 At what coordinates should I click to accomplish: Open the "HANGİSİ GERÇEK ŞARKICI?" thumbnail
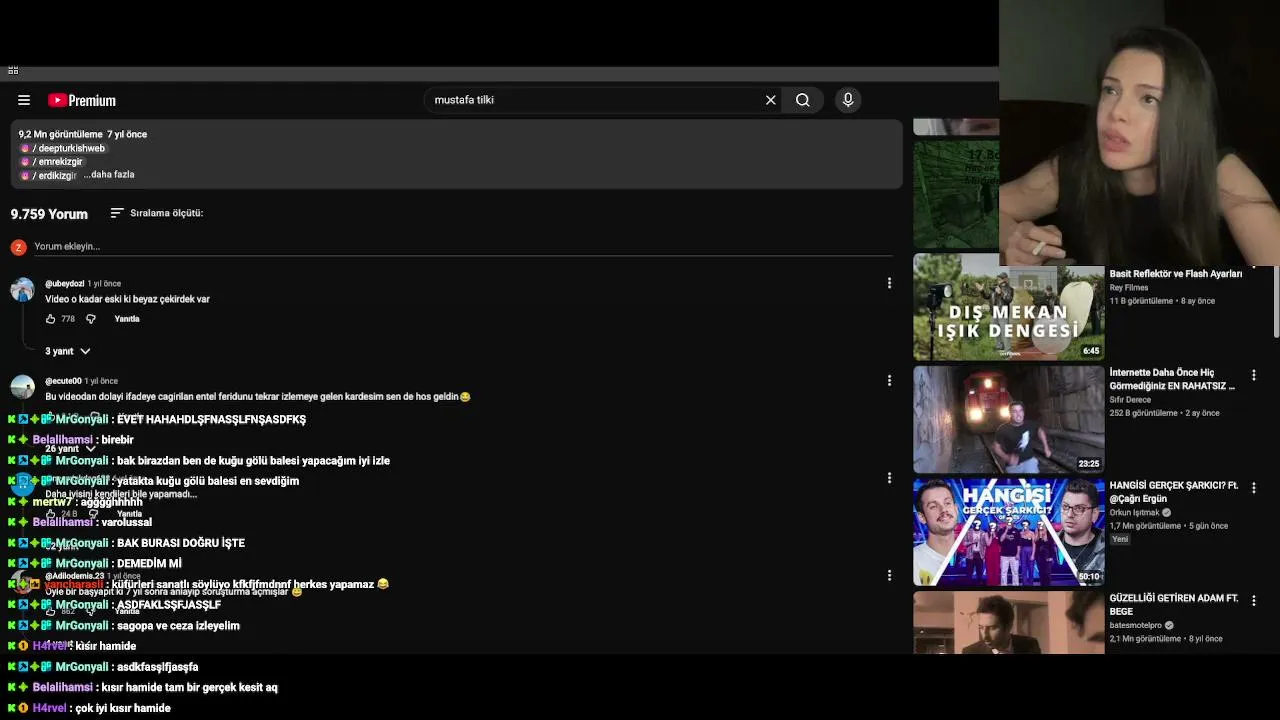pyautogui.click(x=1008, y=532)
